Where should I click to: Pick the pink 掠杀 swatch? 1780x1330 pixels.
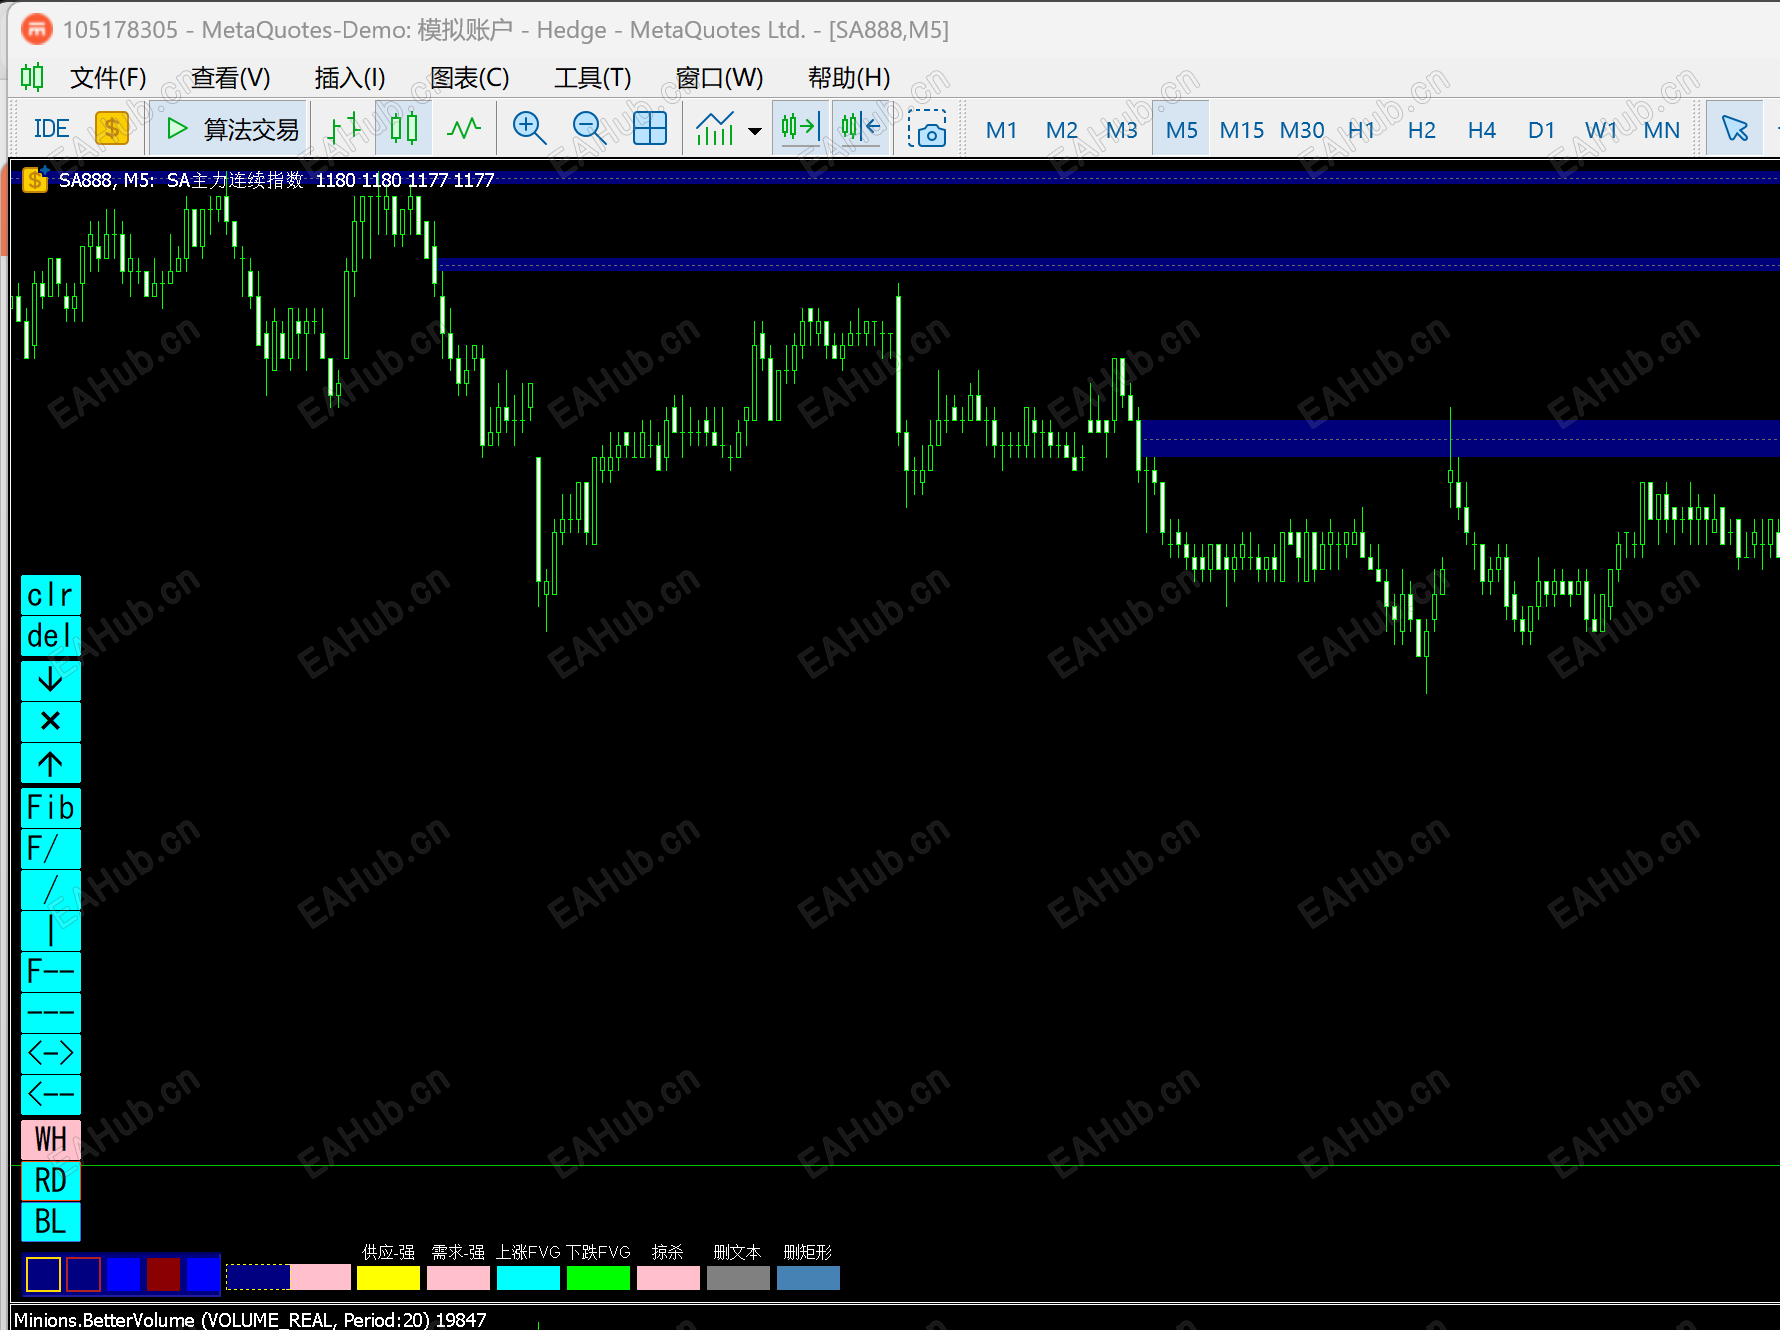(x=668, y=1277)
